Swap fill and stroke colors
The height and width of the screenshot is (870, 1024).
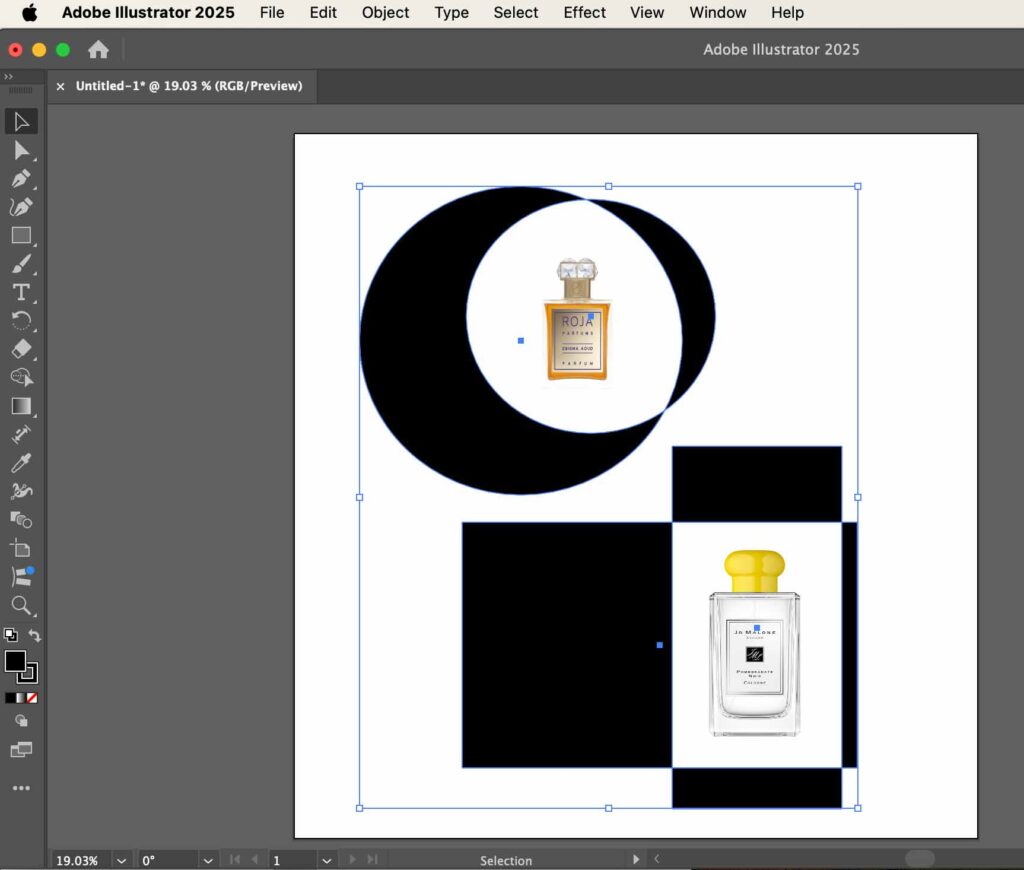click(x=35, y=636)
